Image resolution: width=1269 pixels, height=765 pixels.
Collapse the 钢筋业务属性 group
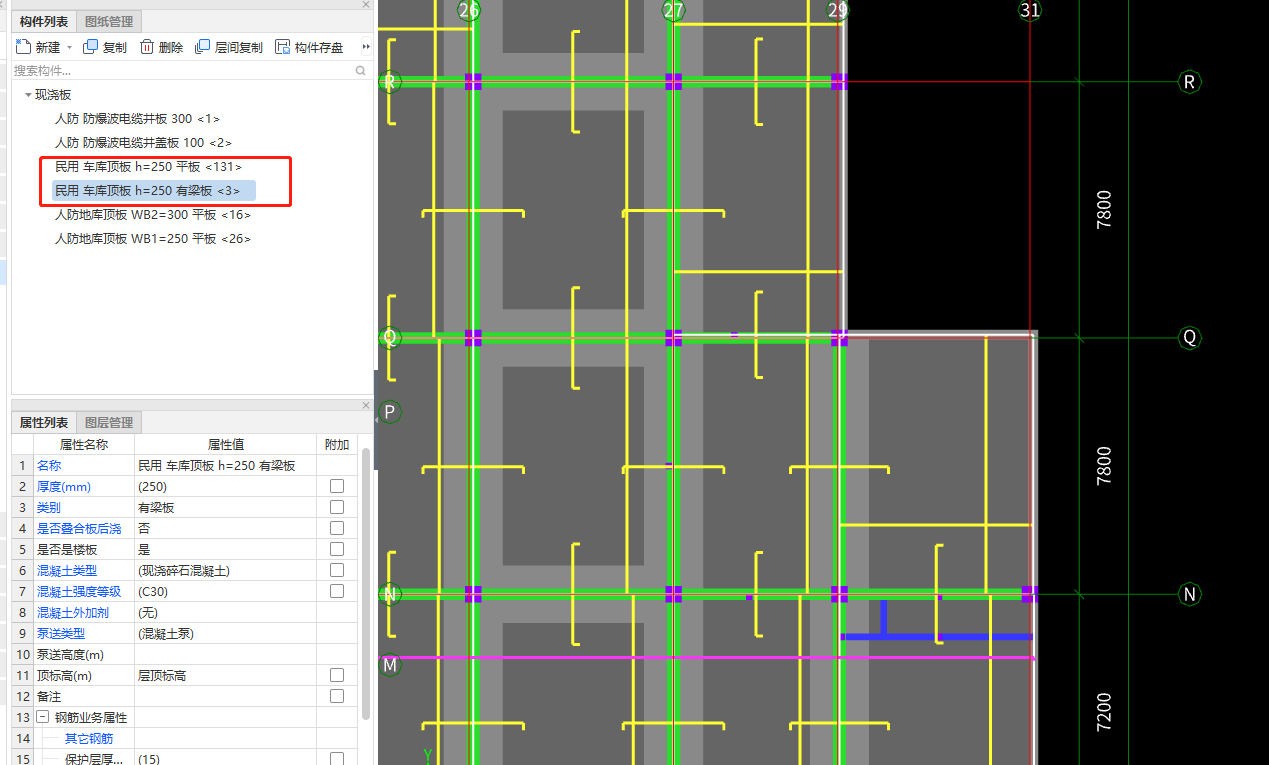tap(43, 717)
